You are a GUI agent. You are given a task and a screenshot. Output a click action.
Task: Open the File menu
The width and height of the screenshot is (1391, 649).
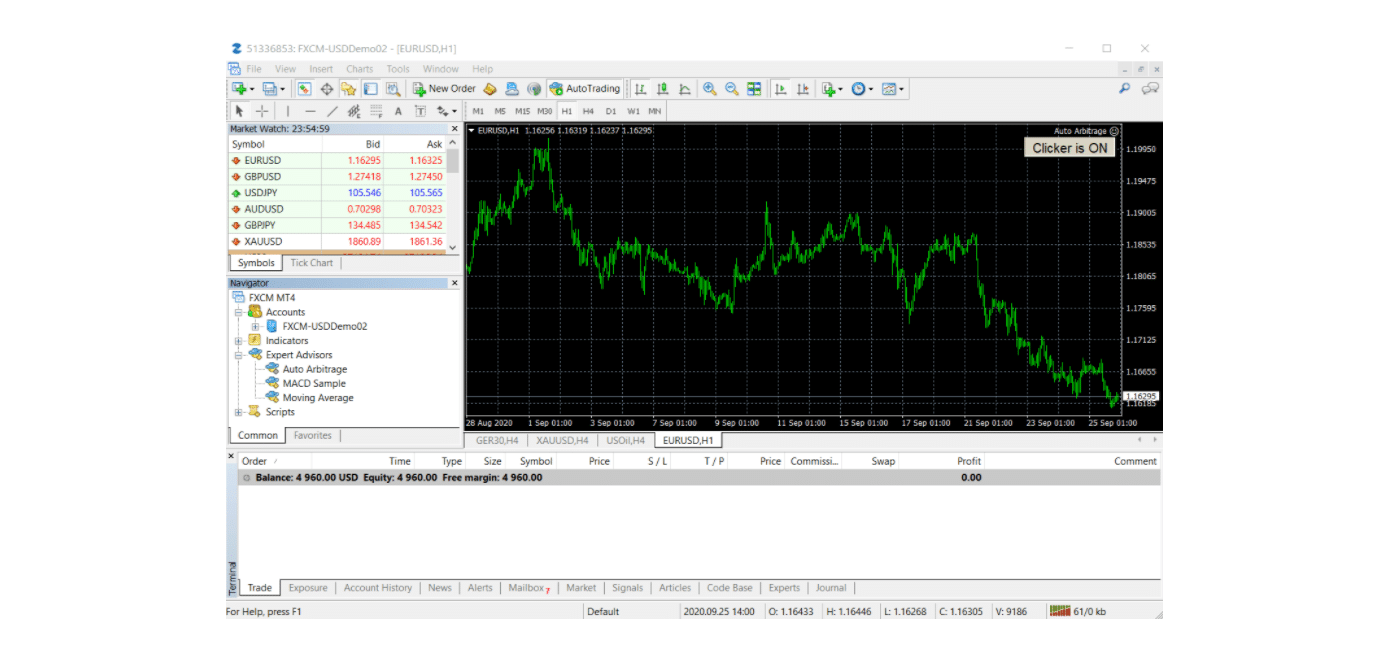[254, 69]
